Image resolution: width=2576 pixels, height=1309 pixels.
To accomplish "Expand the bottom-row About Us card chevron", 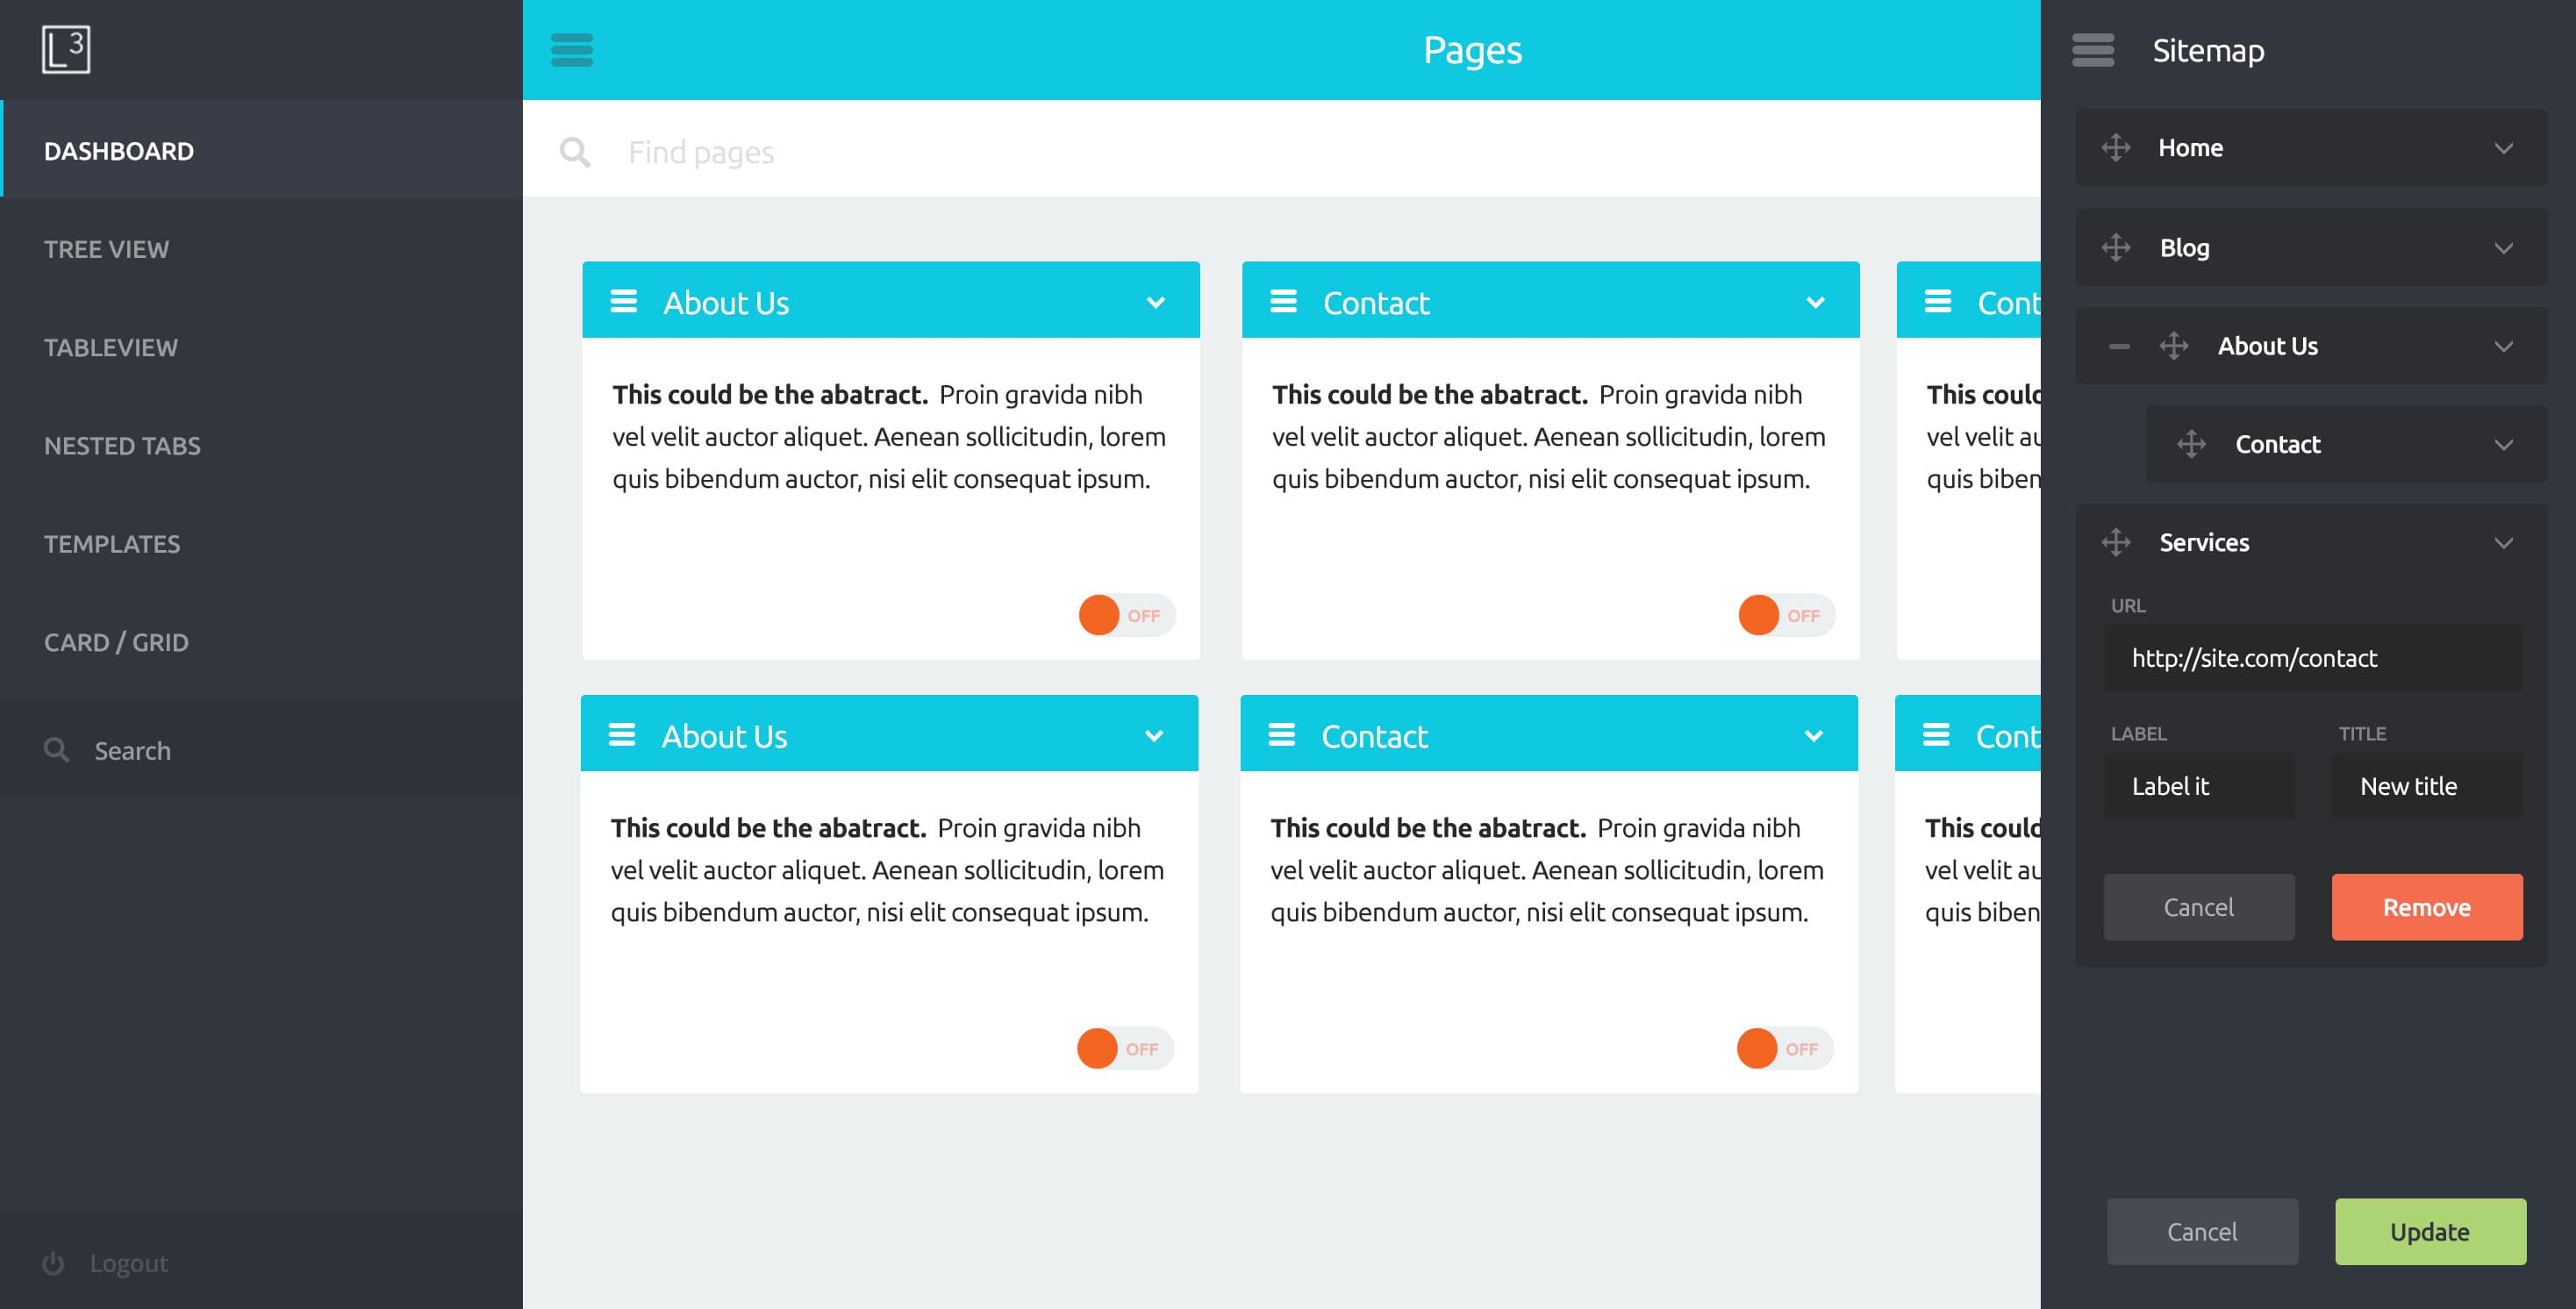I will point(1154,736).
